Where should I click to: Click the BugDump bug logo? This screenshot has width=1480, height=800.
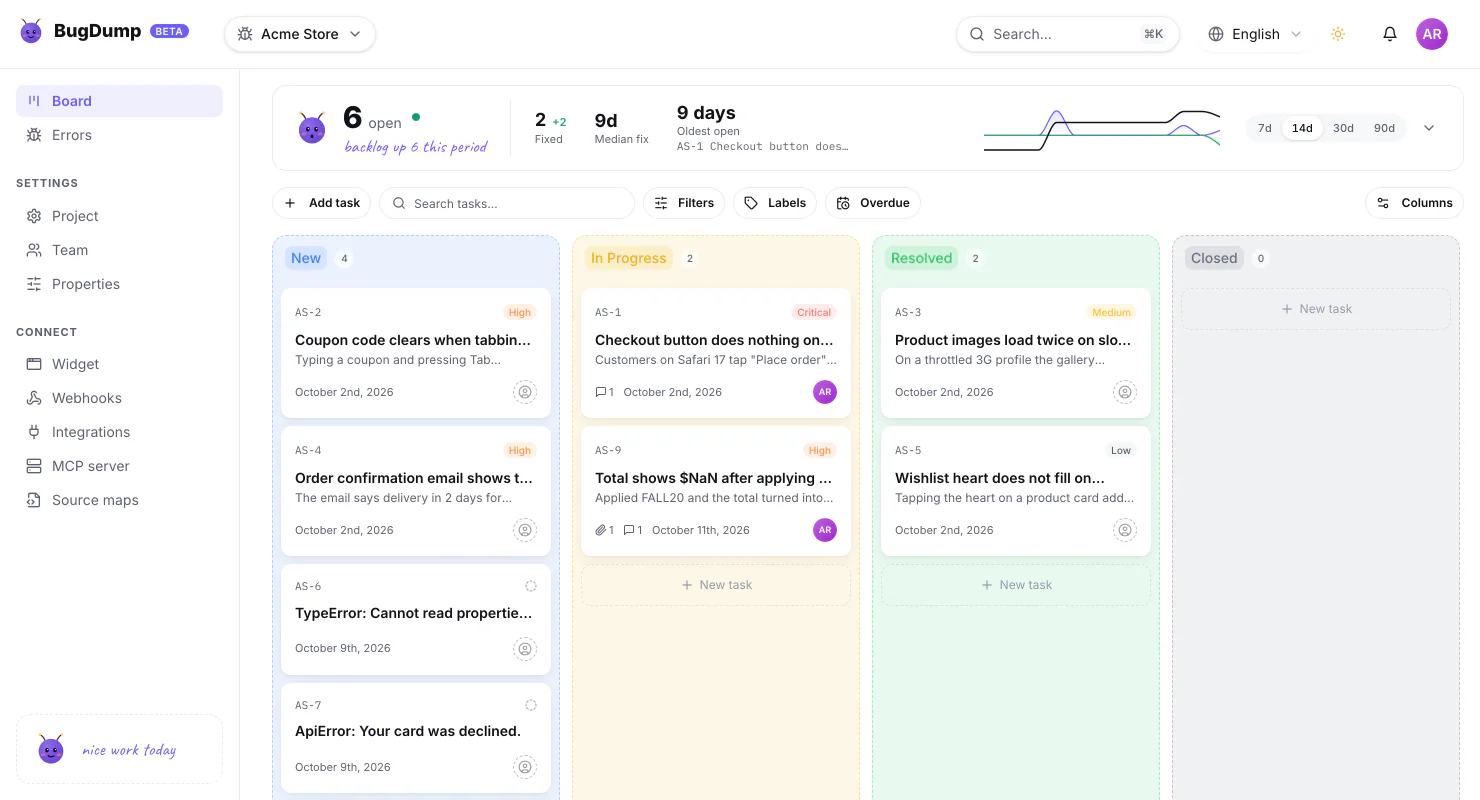pyautogui.click(x=31, y=31)
